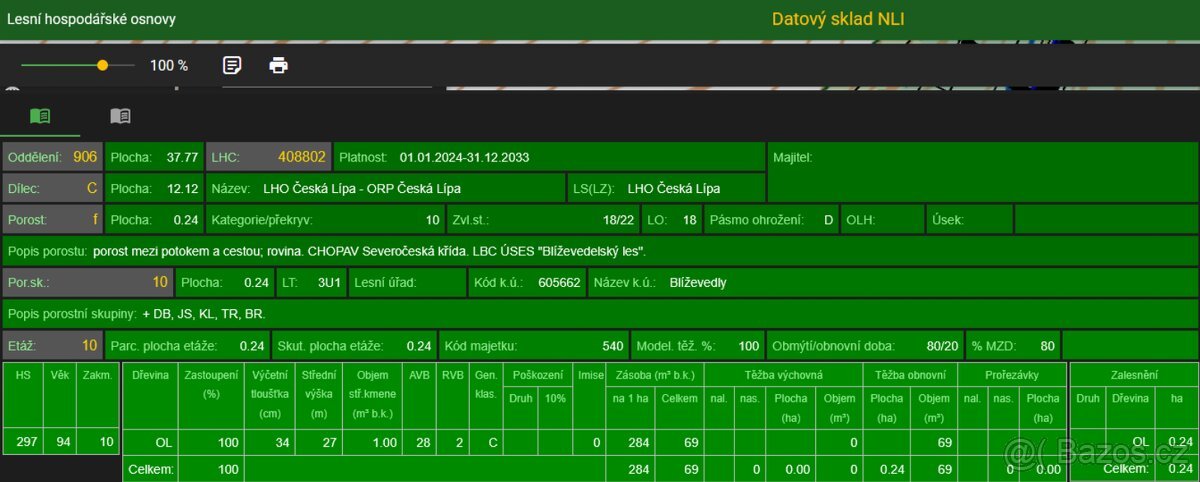The width and height of the screenshot is (1200, 482).
Task: Click the Popis porostu description text
Action: click(369, 251)
